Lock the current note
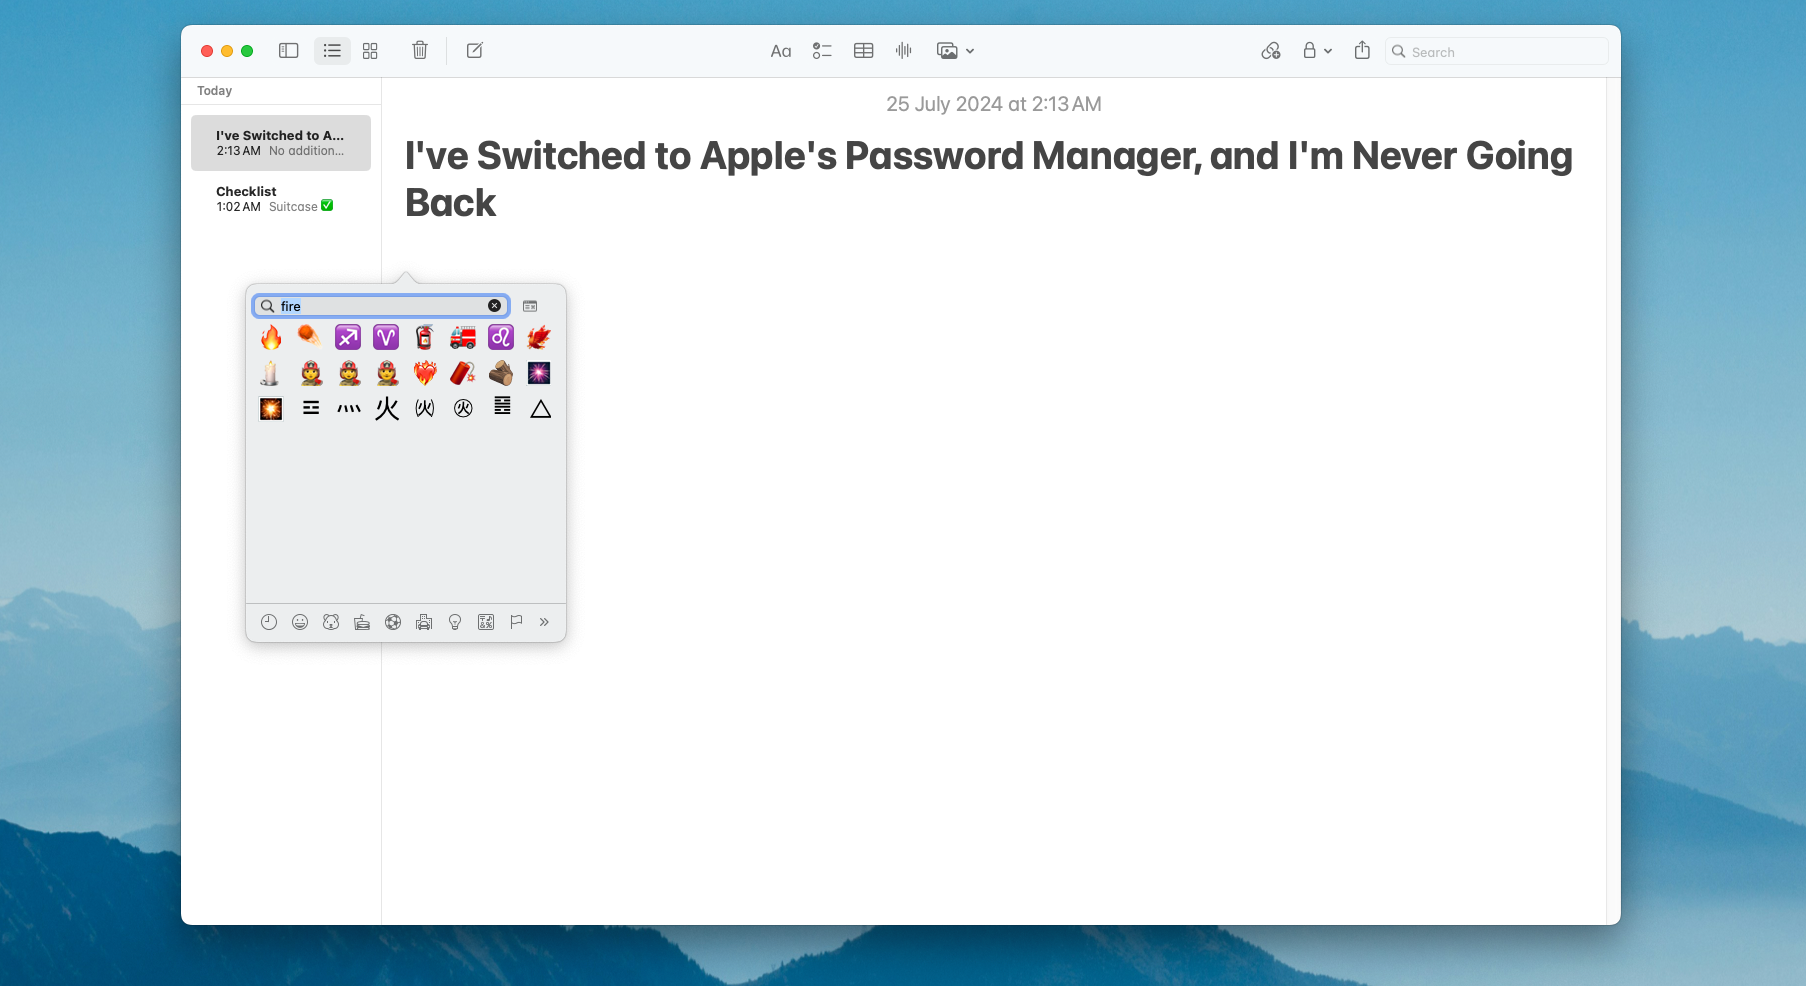Image resolution: width=1806 pixels, height=986 pixels. pyautogui.click(x=1311, y=50)
